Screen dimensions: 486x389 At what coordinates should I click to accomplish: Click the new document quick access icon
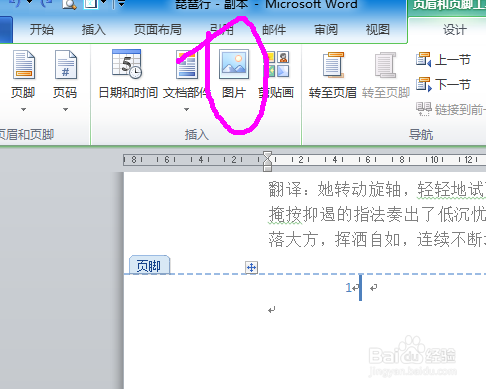pos(91,4)
